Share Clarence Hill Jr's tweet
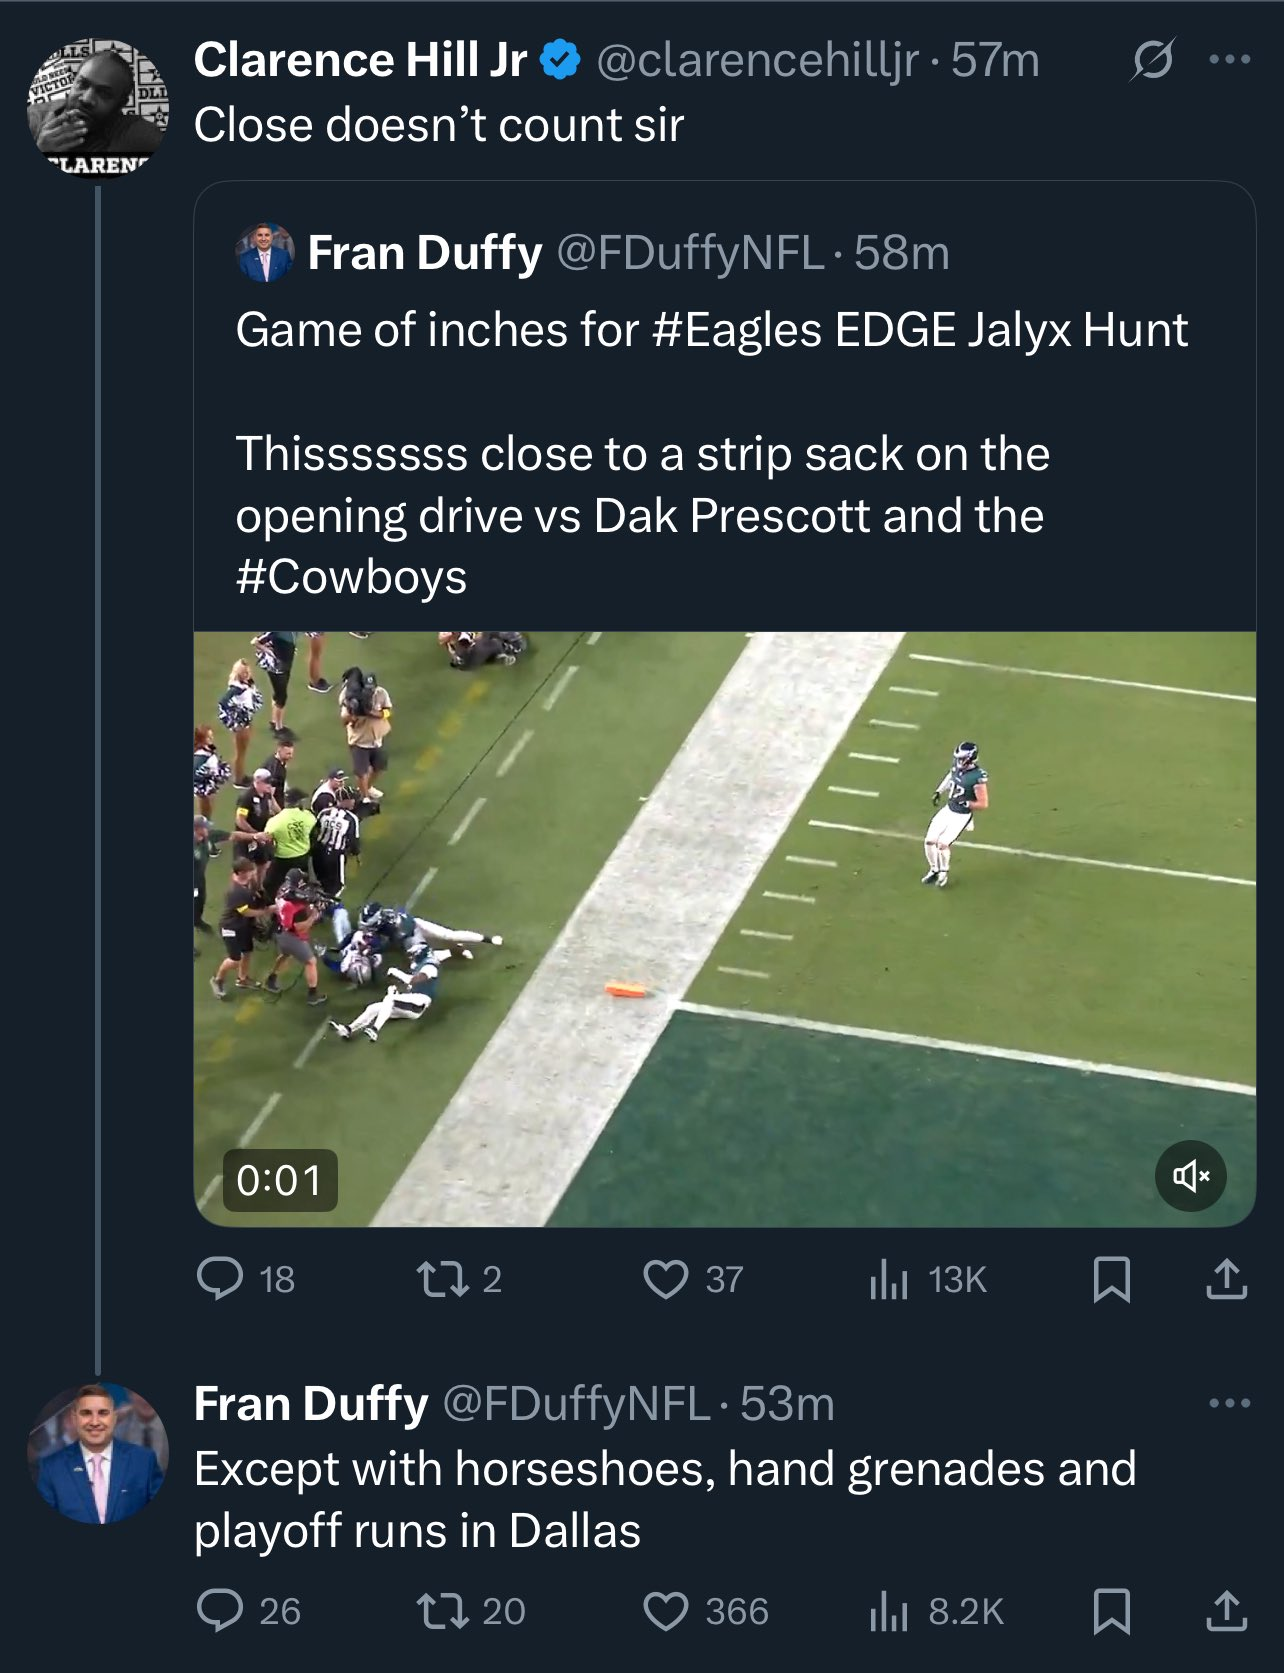The height and width of the screenshot is (1673, 1284). tap(1227, 1279)
